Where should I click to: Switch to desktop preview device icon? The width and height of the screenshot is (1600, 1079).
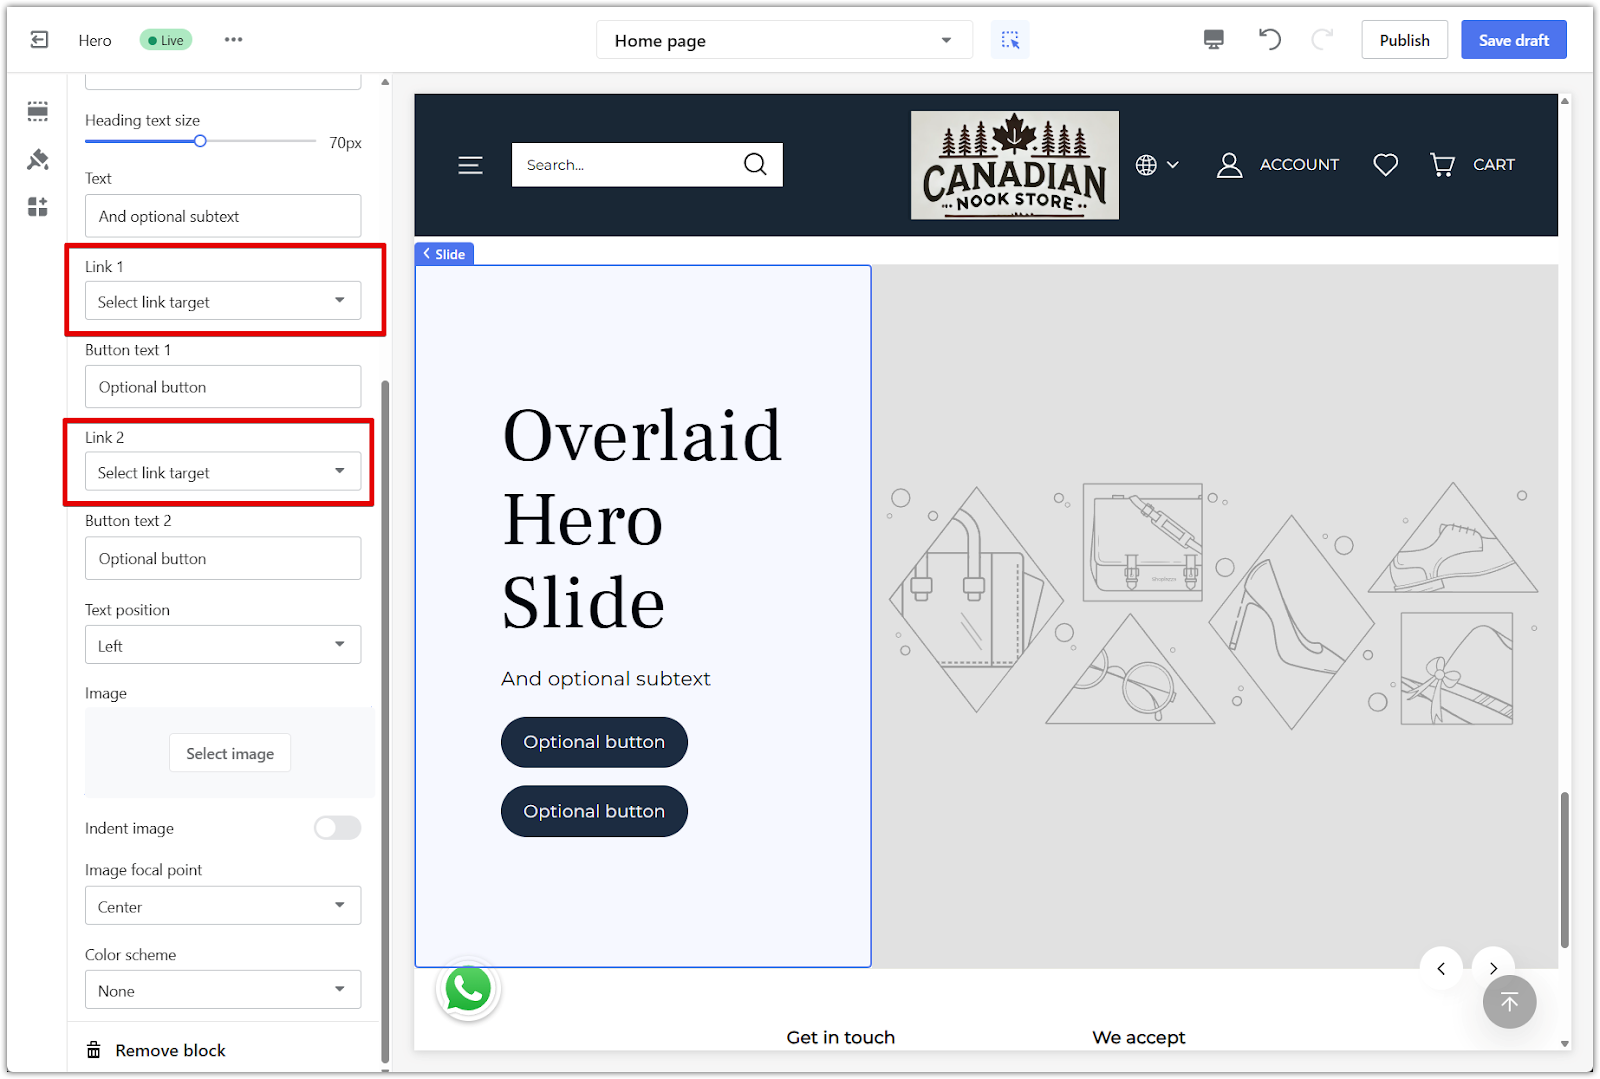point(1213,40)
